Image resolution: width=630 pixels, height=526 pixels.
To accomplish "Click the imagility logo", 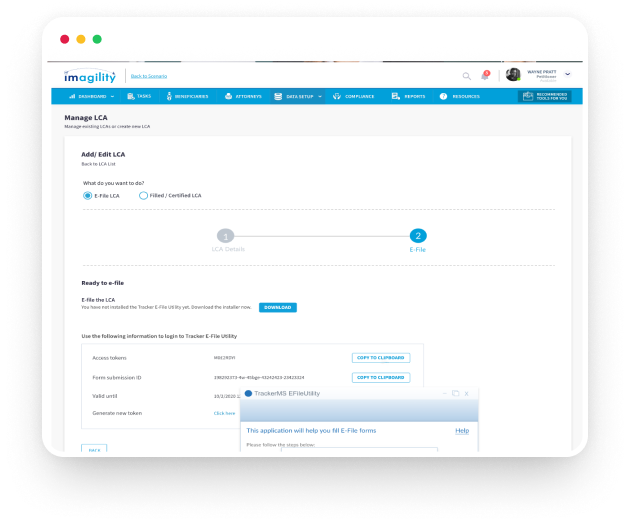I will (x=90, y=76).
